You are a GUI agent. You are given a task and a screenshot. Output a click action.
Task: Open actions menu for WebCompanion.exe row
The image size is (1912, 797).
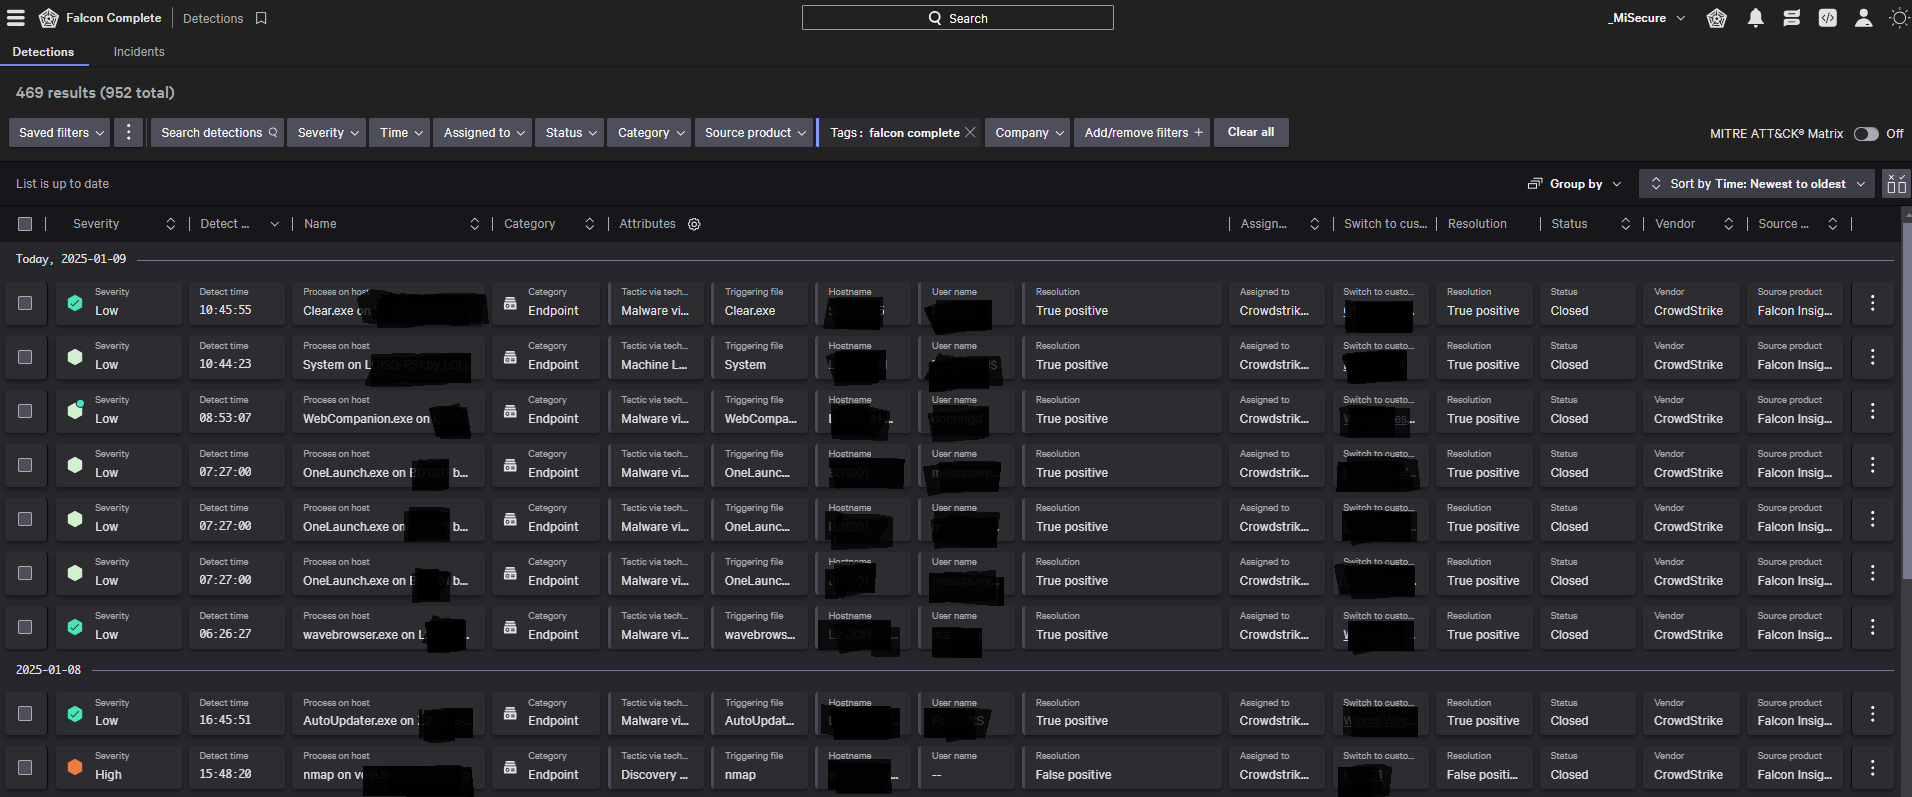[x=1872, y=410]
